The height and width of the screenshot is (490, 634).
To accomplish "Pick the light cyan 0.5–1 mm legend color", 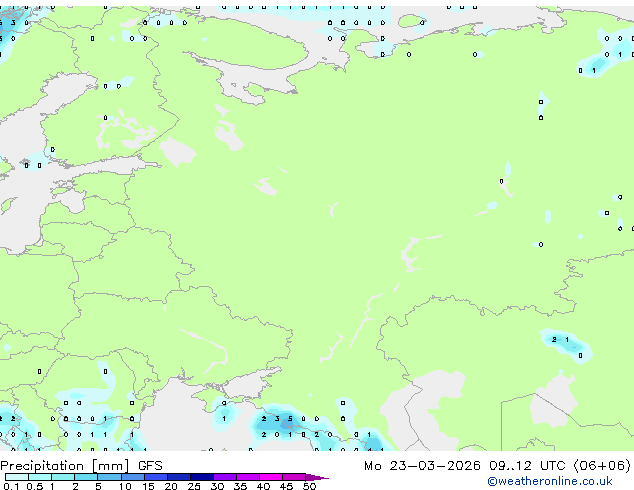I will [40, 477].
